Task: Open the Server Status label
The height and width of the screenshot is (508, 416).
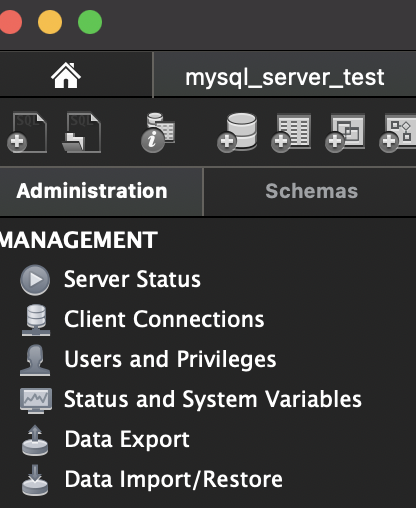Action: 132,279
